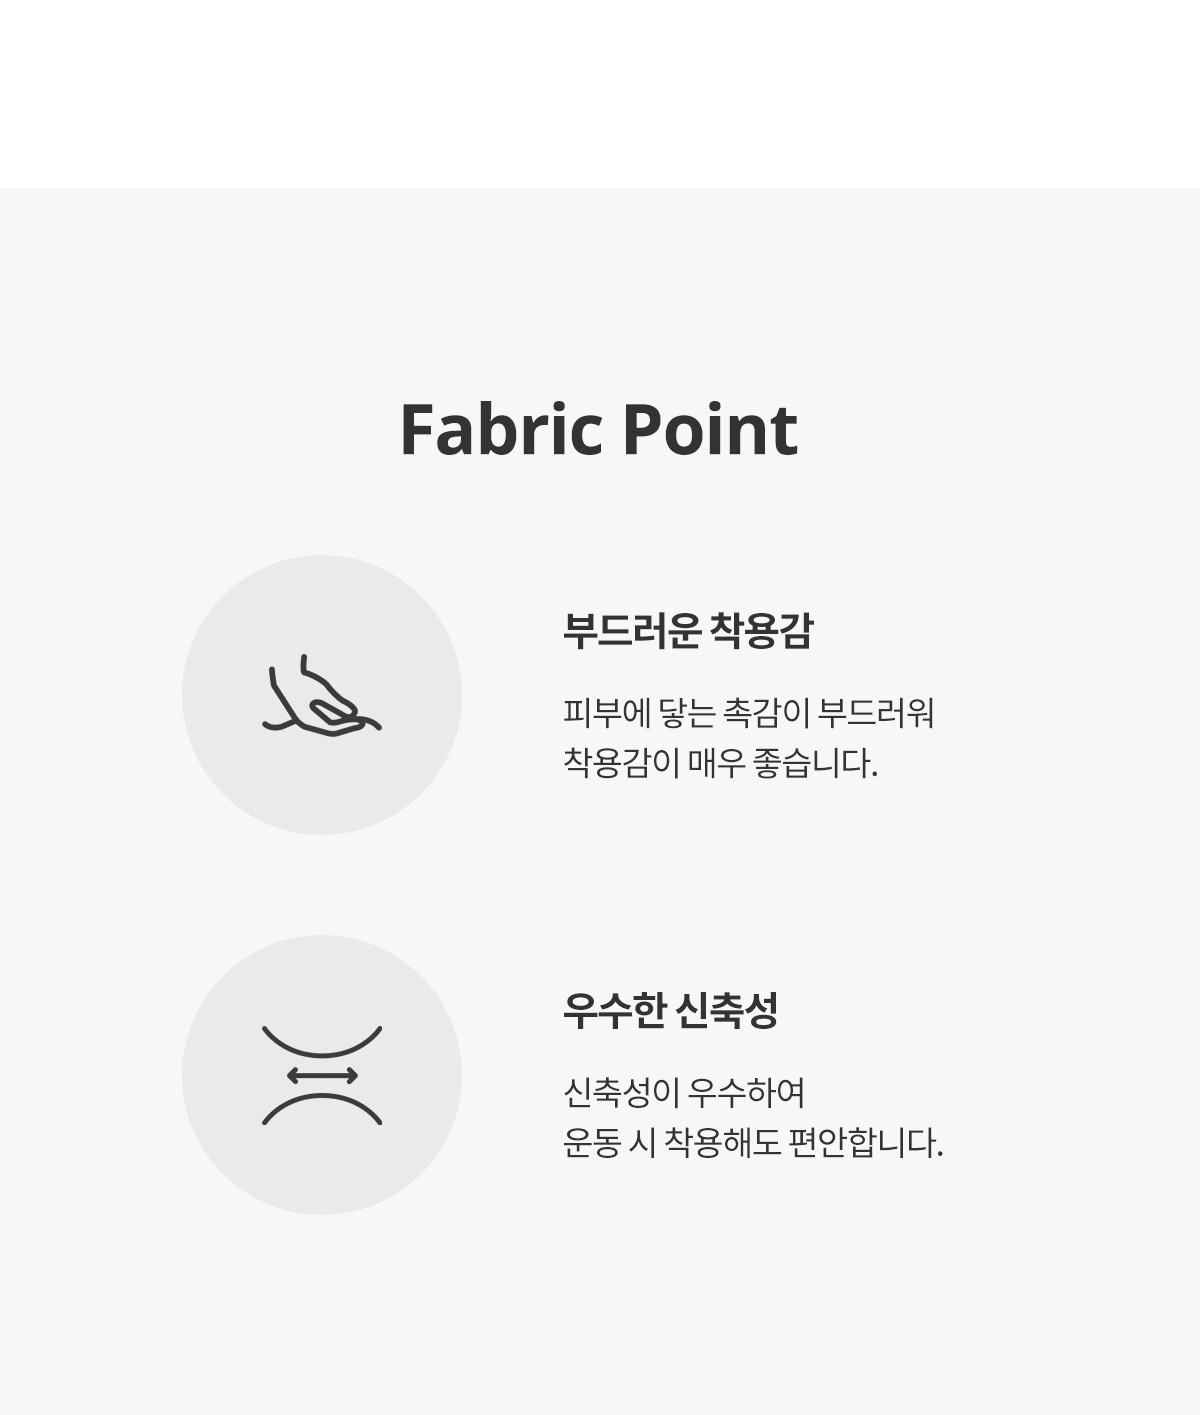
Task: Click the word 착용감 in soft-feel title
Action: coord(761,631)
